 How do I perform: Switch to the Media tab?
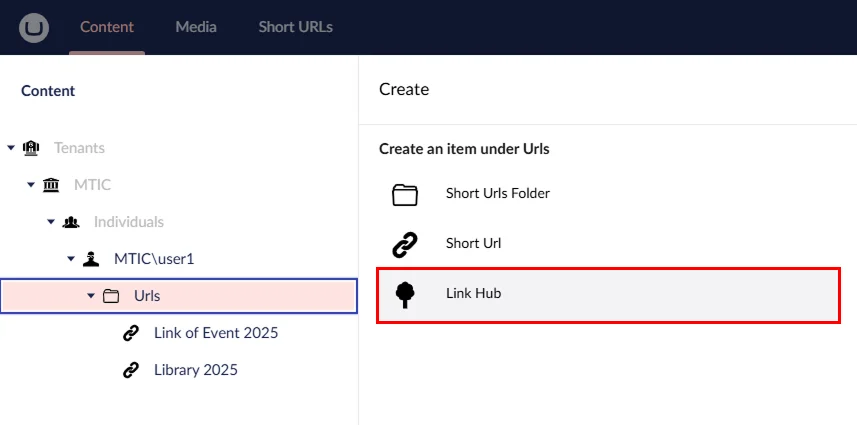(x=195, y=27)
